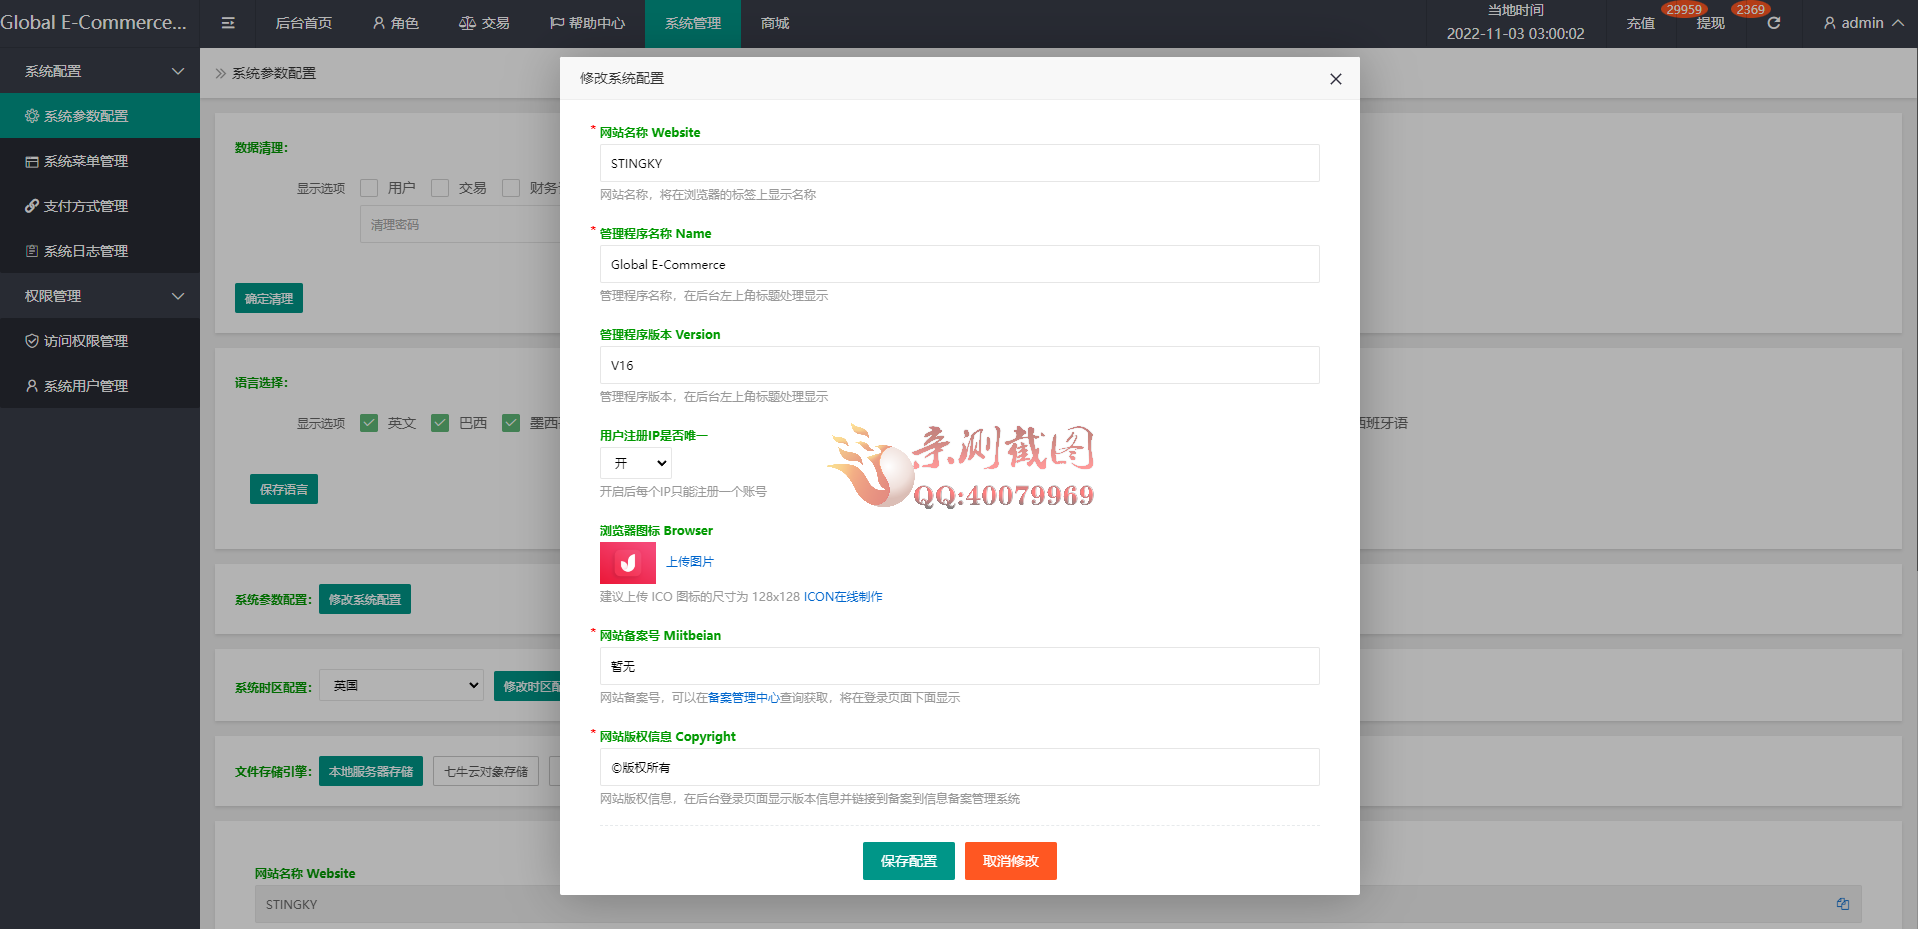Open the 用户注册IP是否唯一 dropdown

635,462
